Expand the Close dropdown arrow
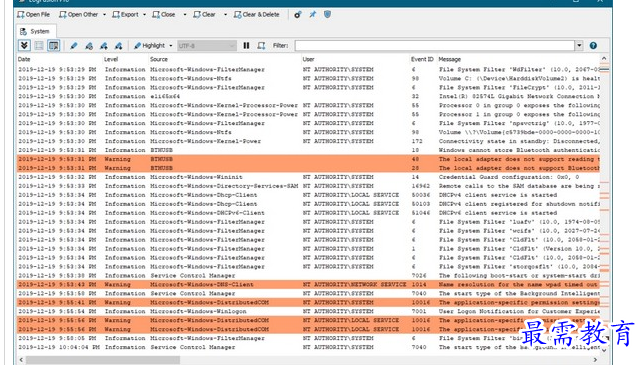This screenshot has height=365, width=643. (185, 15)
